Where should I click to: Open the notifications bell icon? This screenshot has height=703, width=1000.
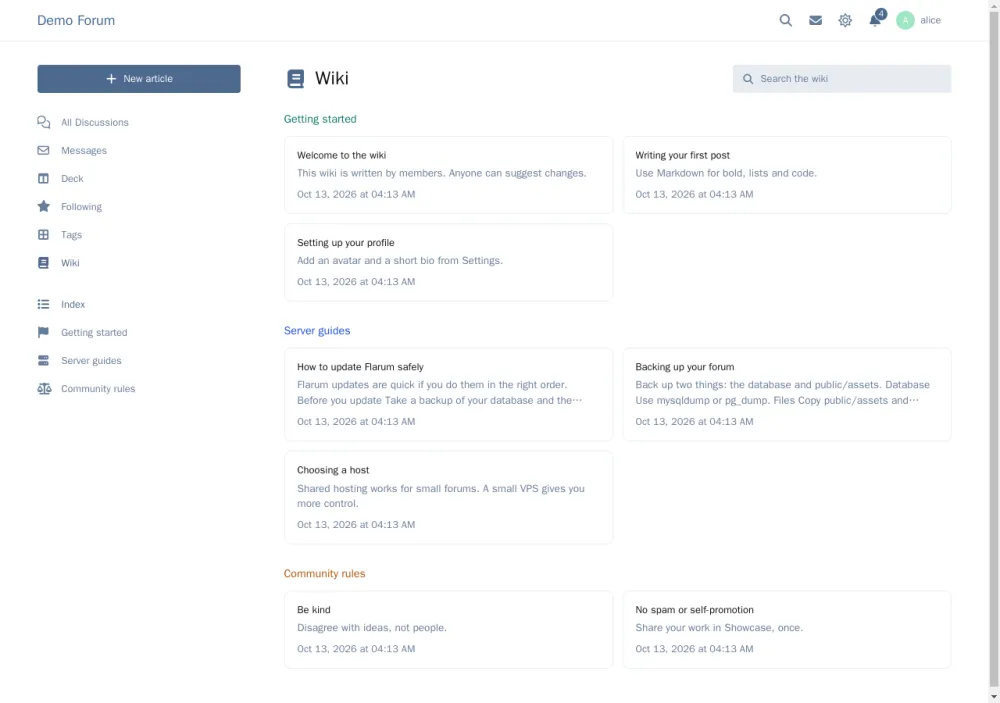pyautogui.click(x=874, y=21)
